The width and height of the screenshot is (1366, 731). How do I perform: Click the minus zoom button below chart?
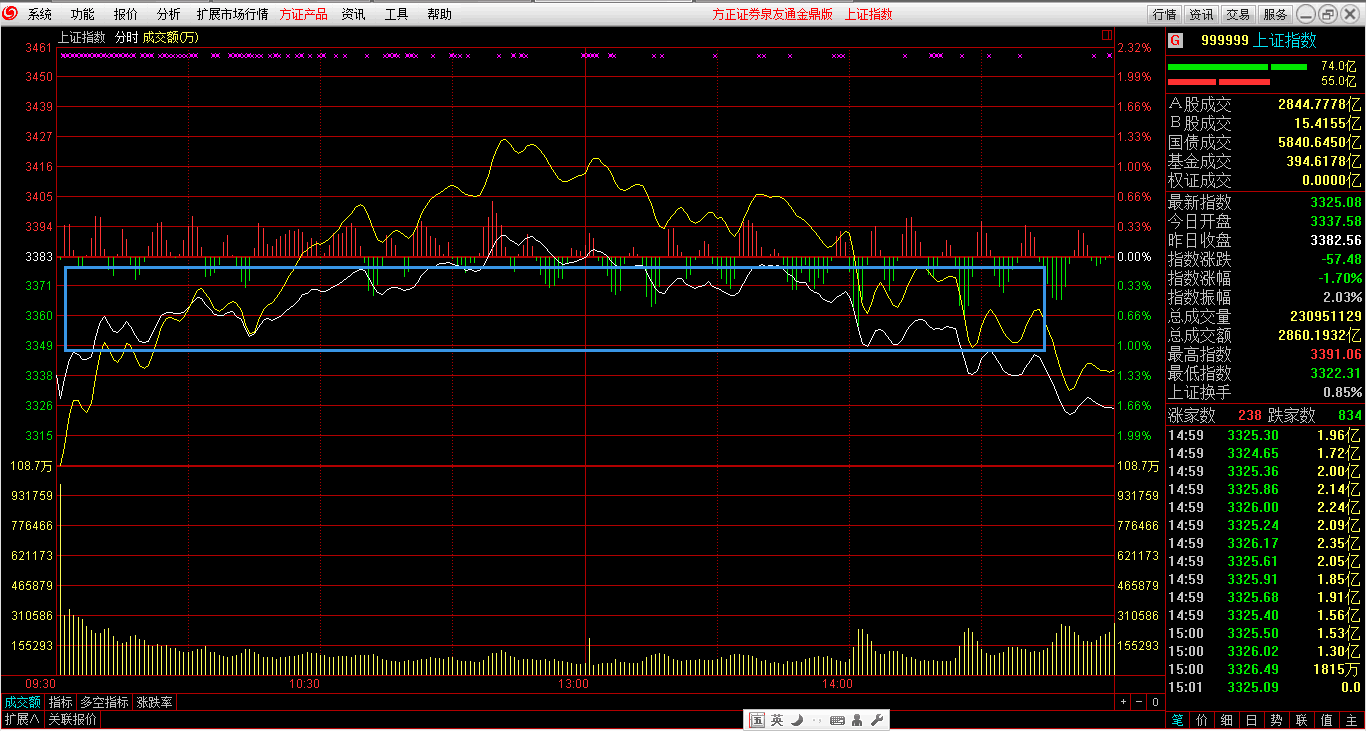click(x=1139, y=702)
